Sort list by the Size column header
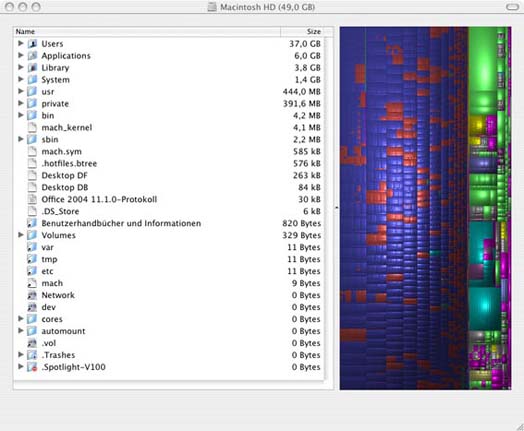524x431 pixels. point(302,32)
